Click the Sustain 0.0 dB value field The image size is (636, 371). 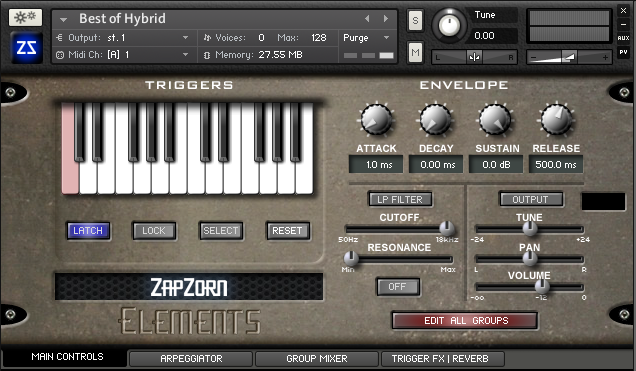pos(496,165)
